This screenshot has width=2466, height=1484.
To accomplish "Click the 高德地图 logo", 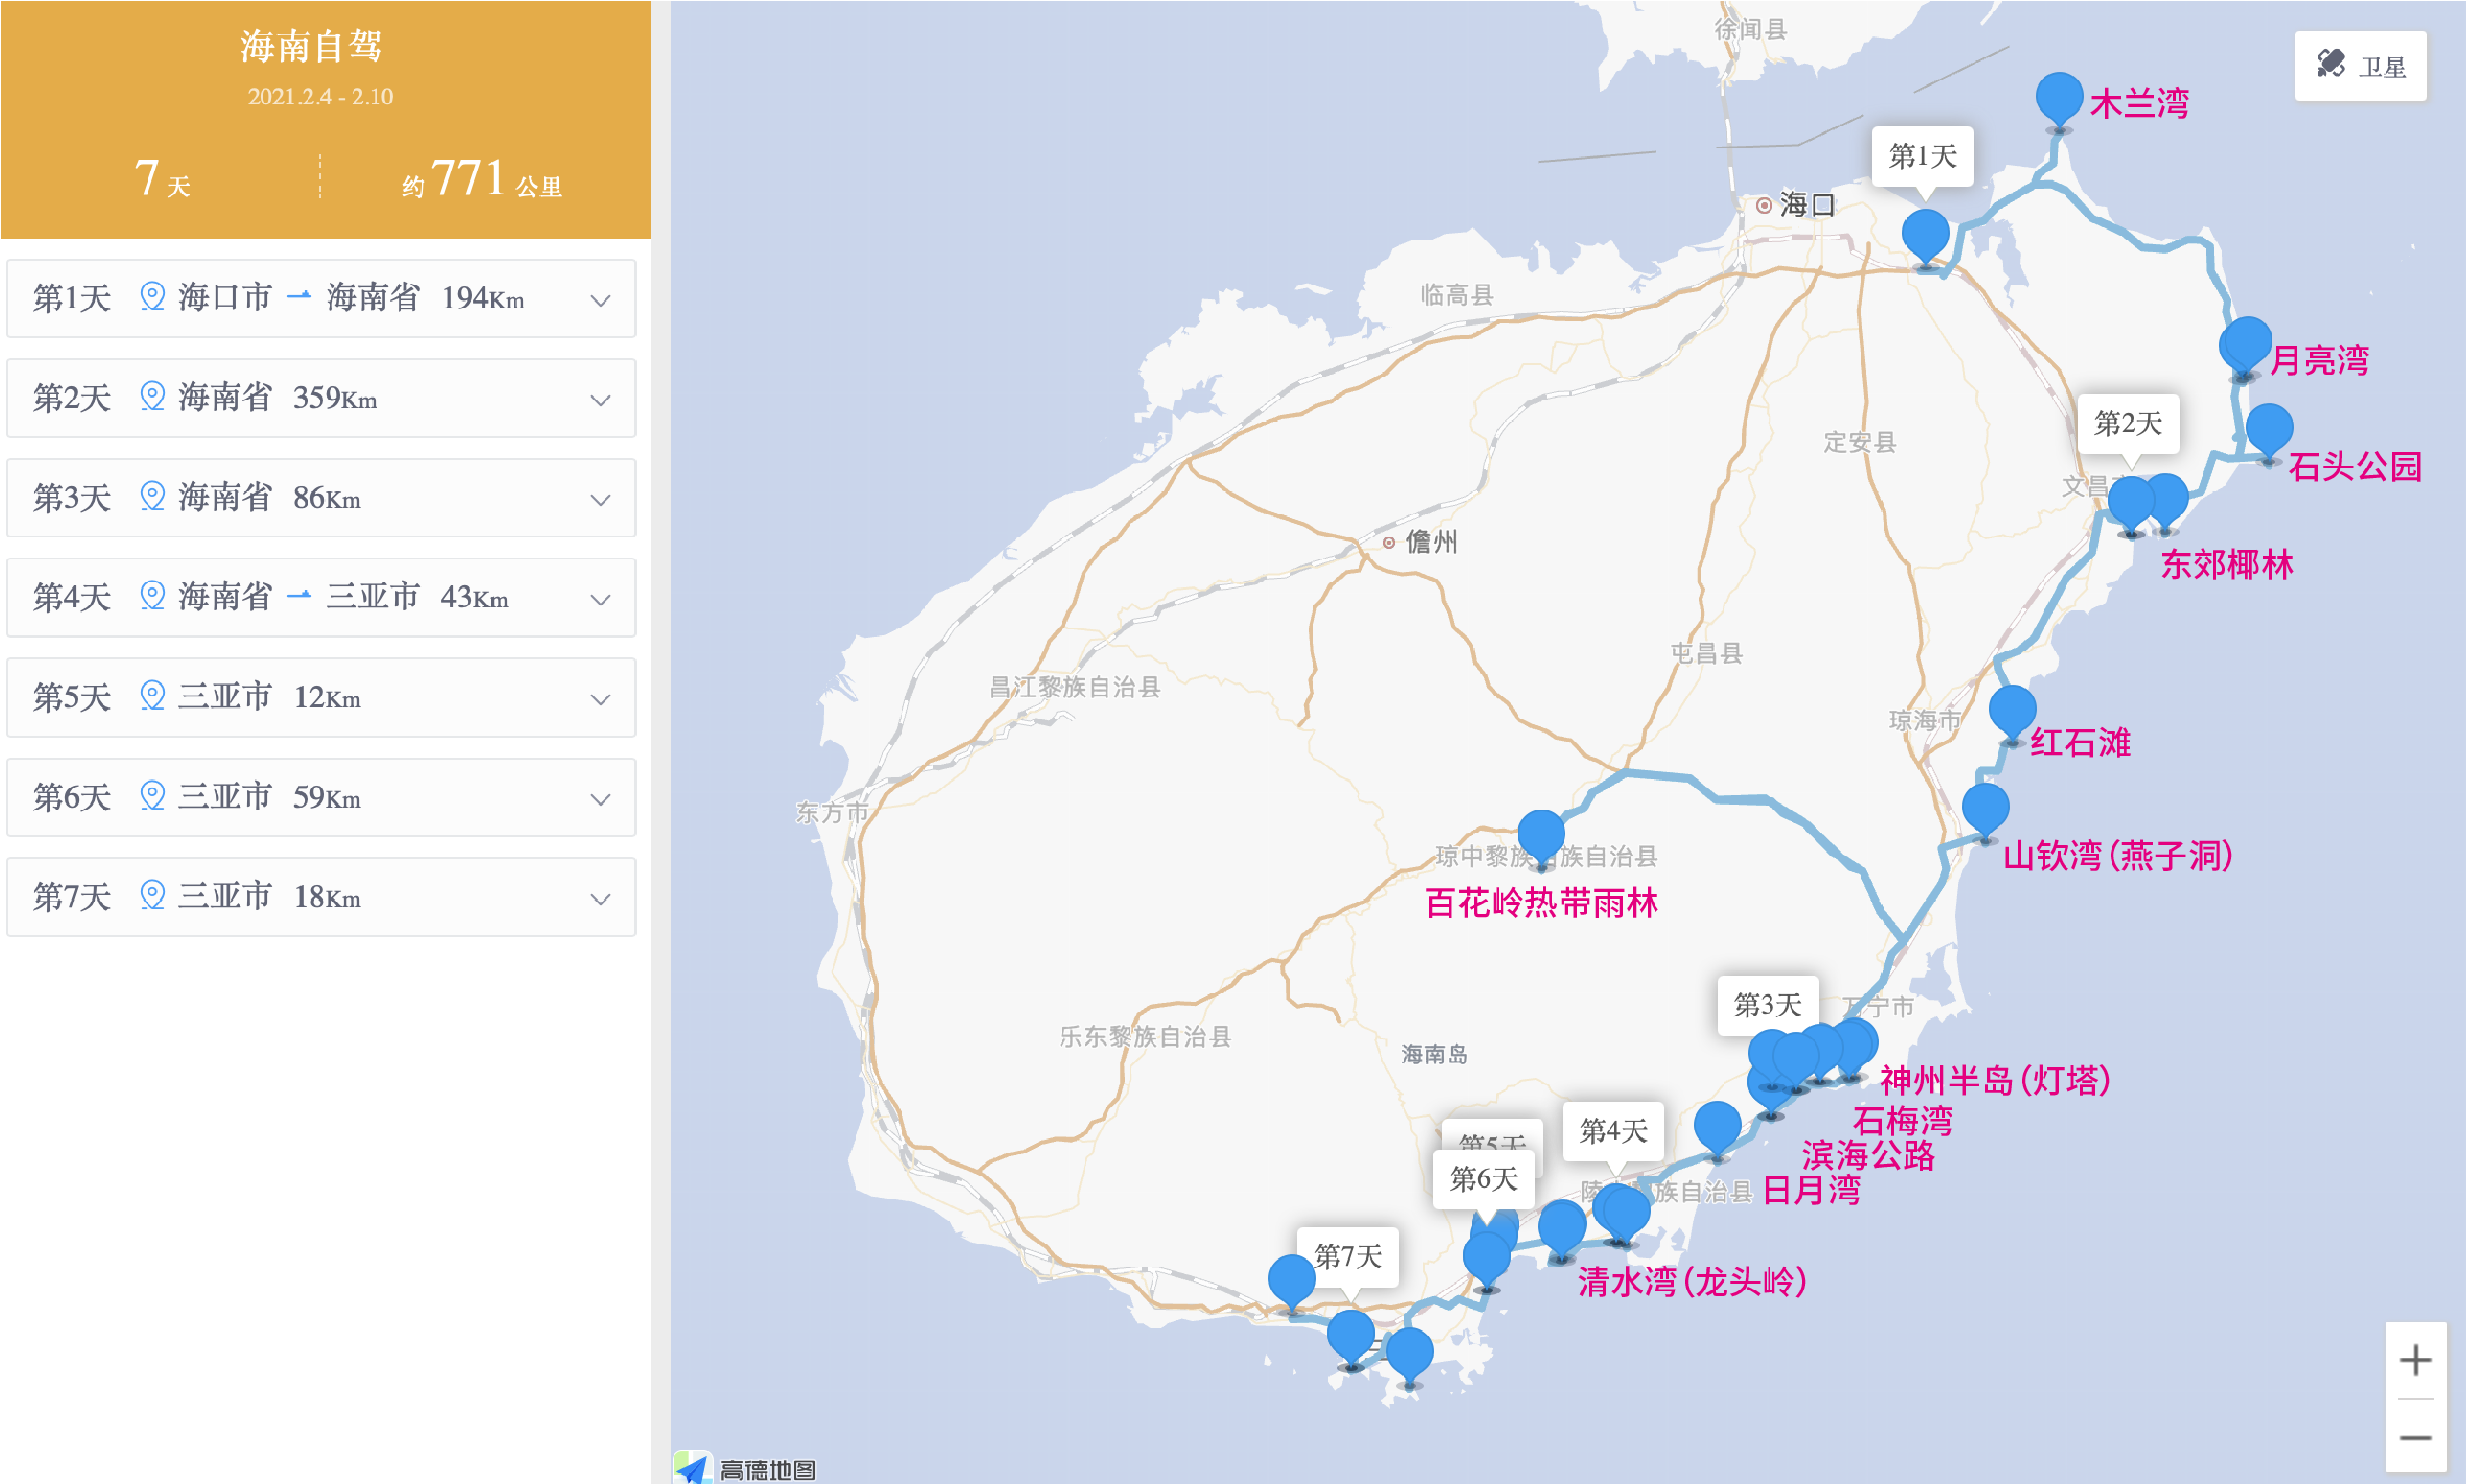I will tap(745, 1468).
